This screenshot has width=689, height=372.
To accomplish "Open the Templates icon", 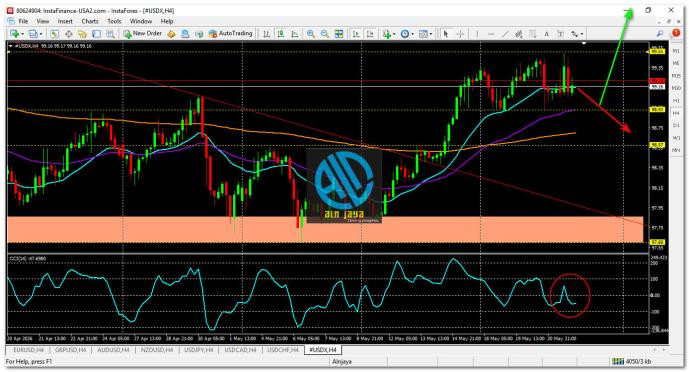I will 423,34.
